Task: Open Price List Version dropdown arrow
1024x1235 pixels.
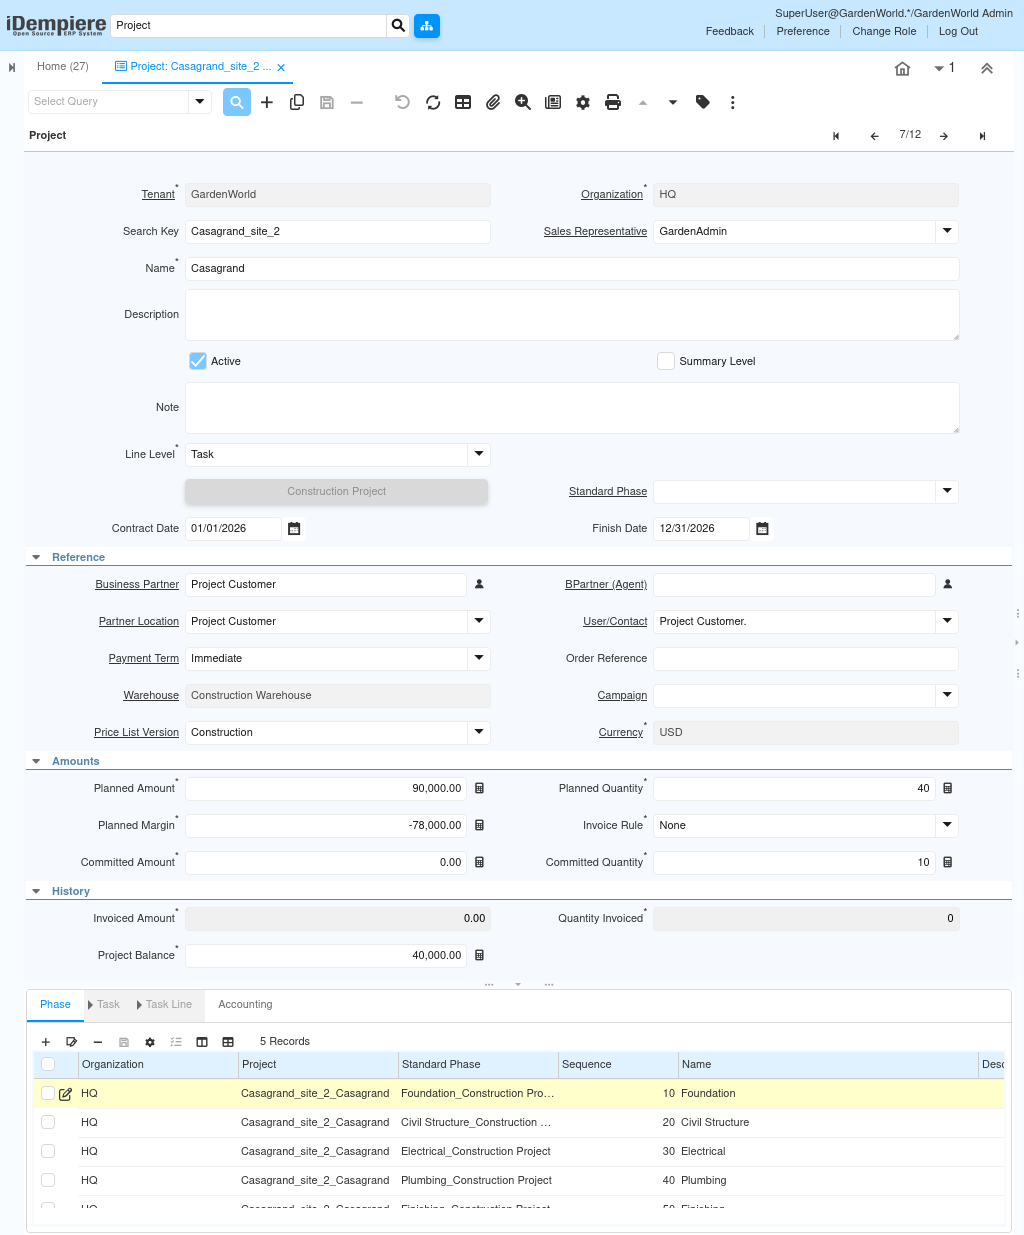Action: (x=479, y=732)
